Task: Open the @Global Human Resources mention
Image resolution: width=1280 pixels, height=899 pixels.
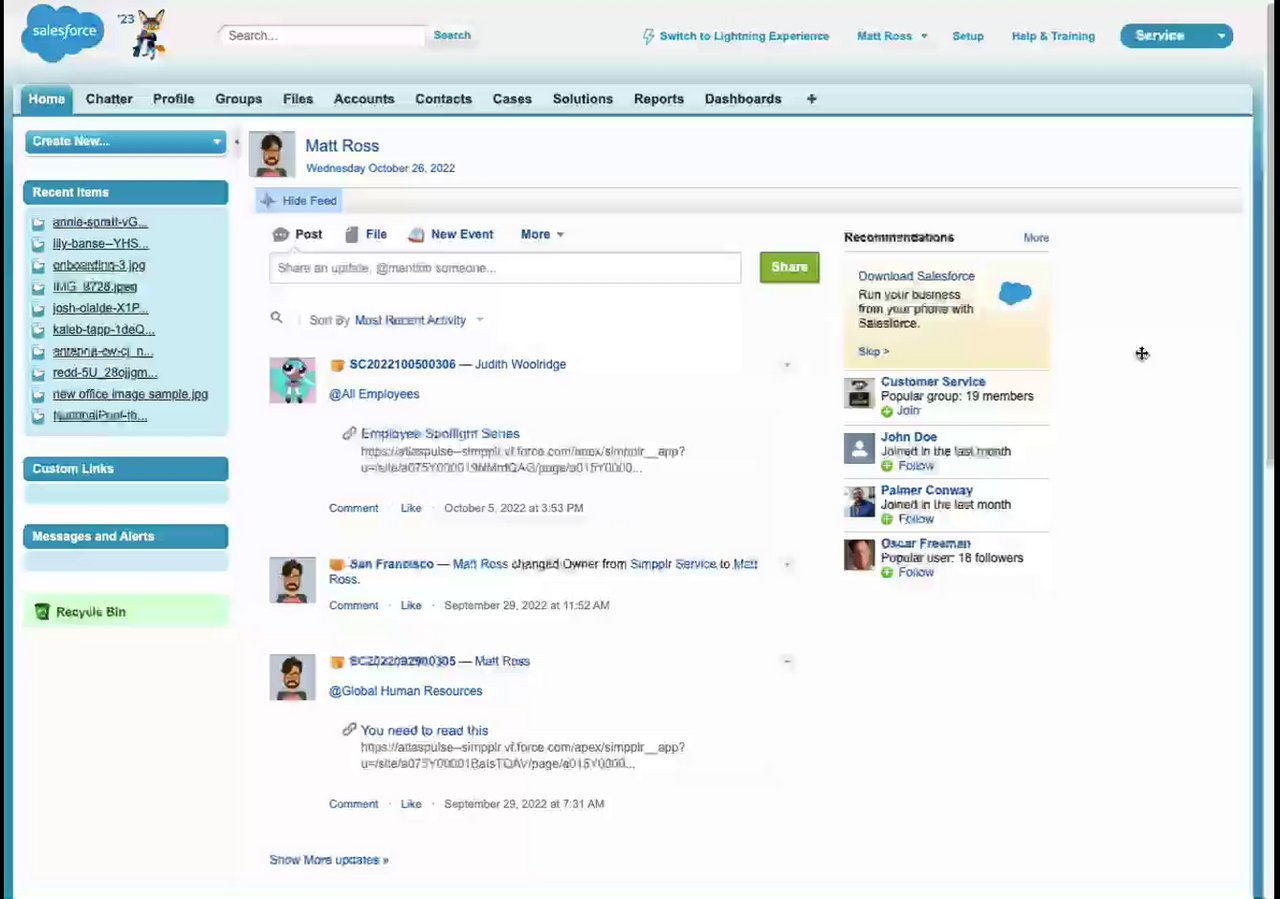Action: tap(406, 691)
